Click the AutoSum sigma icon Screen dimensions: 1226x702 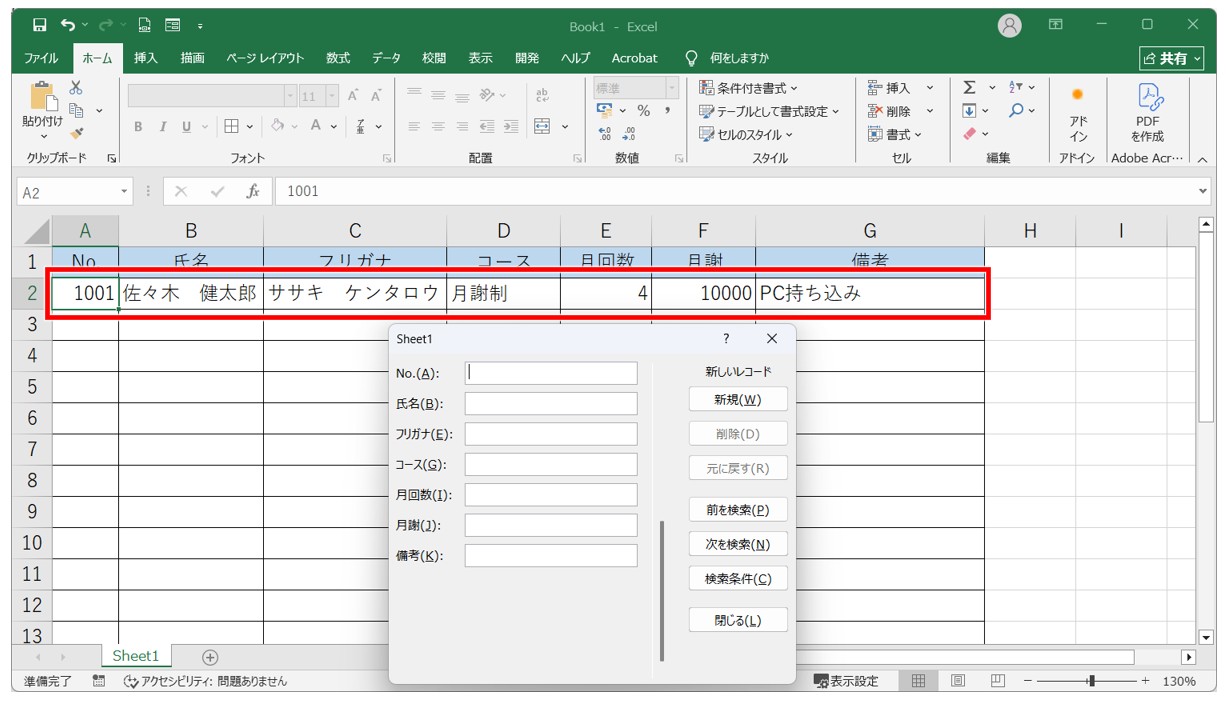click(969, 88)
